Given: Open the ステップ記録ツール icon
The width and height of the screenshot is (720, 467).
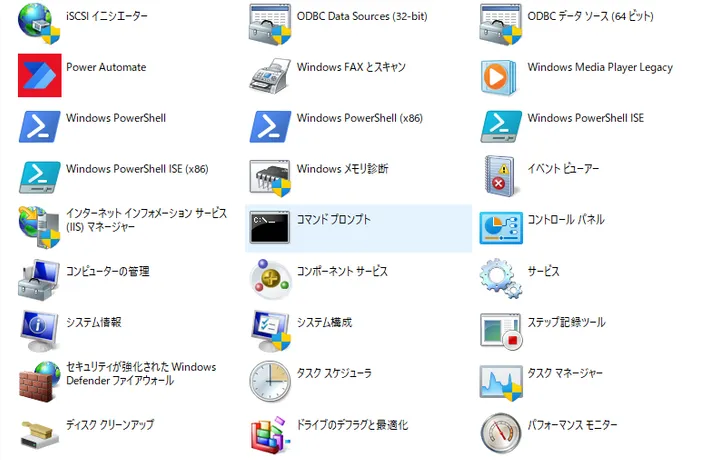Looking at the screenshot, I should pyautogui.click(x=501, y=332).
